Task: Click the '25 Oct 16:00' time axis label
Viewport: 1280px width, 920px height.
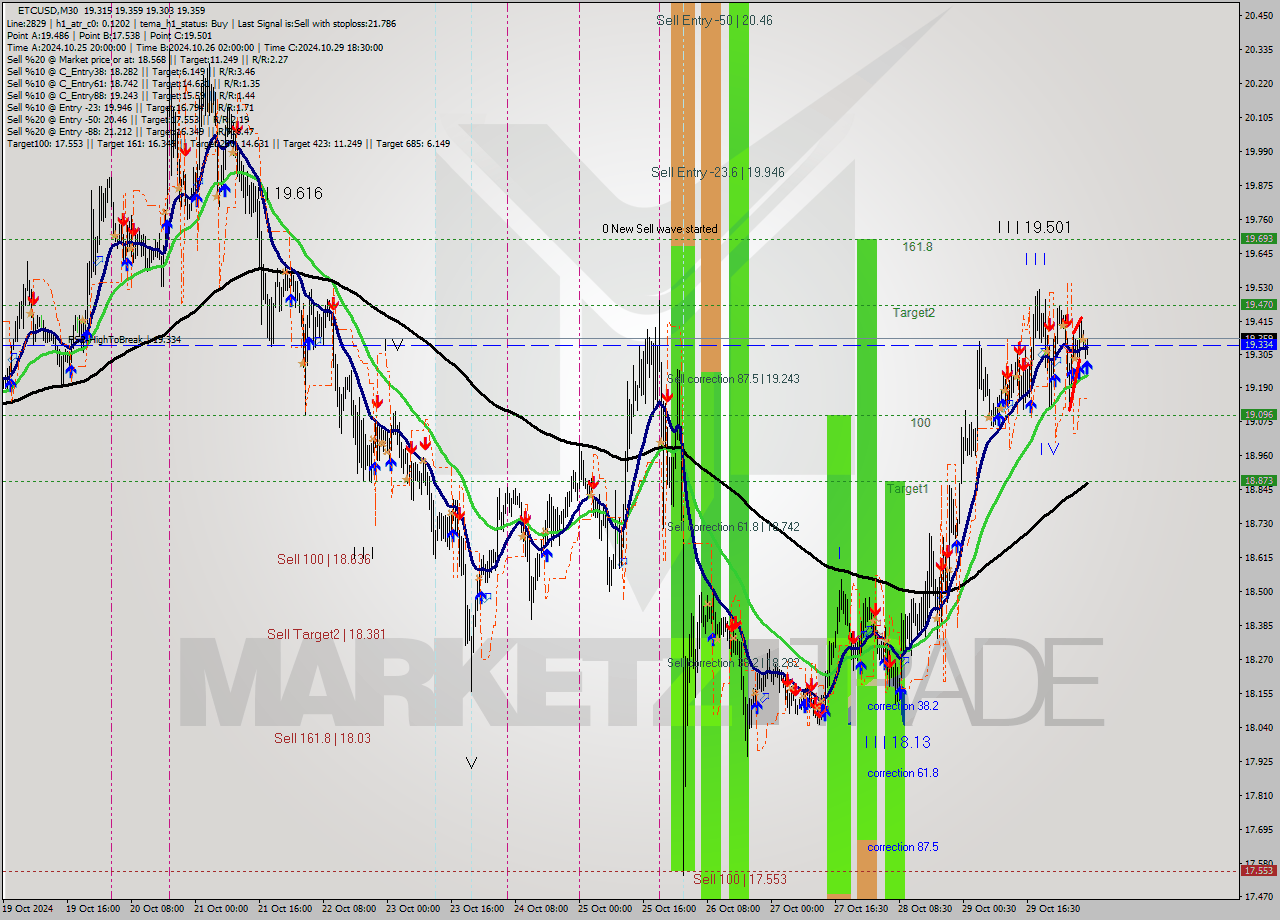Action: pos(668,909)
